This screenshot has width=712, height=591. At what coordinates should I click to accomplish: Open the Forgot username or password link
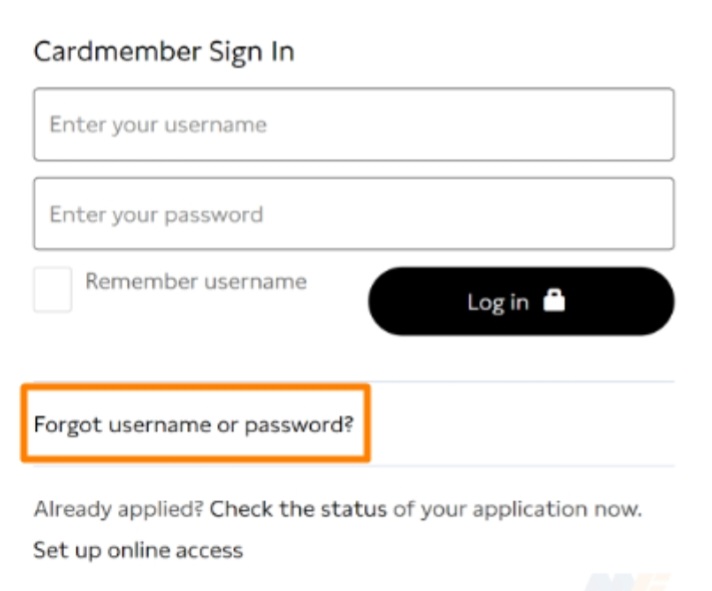[193, 425]
